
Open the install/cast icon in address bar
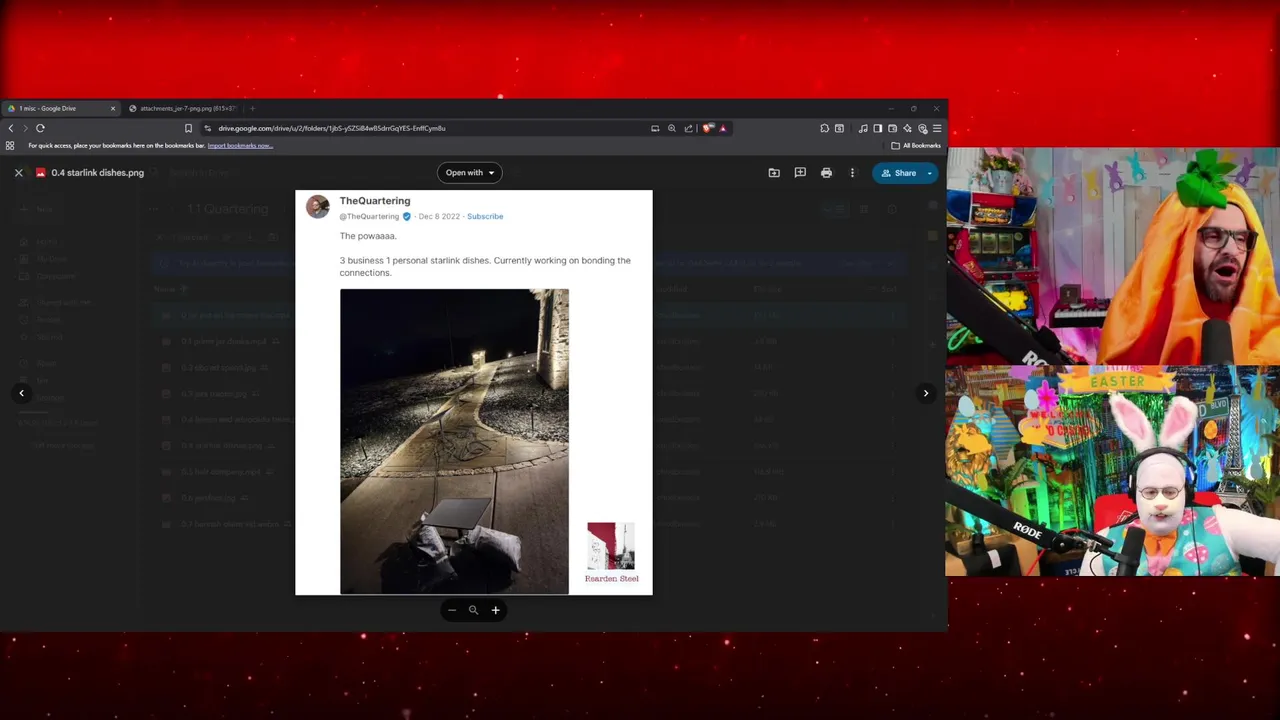[655, 128]
